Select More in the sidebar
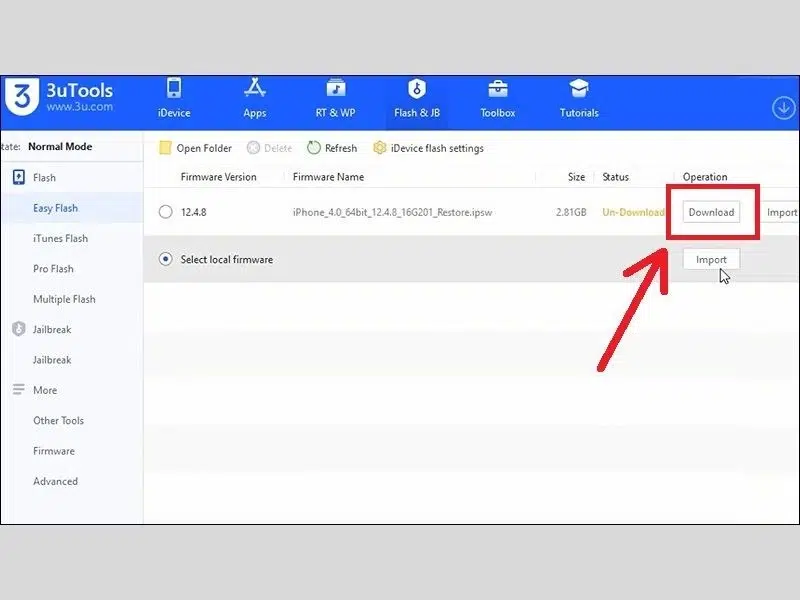Viewport: 800px width, 600px height. point(45,390)
